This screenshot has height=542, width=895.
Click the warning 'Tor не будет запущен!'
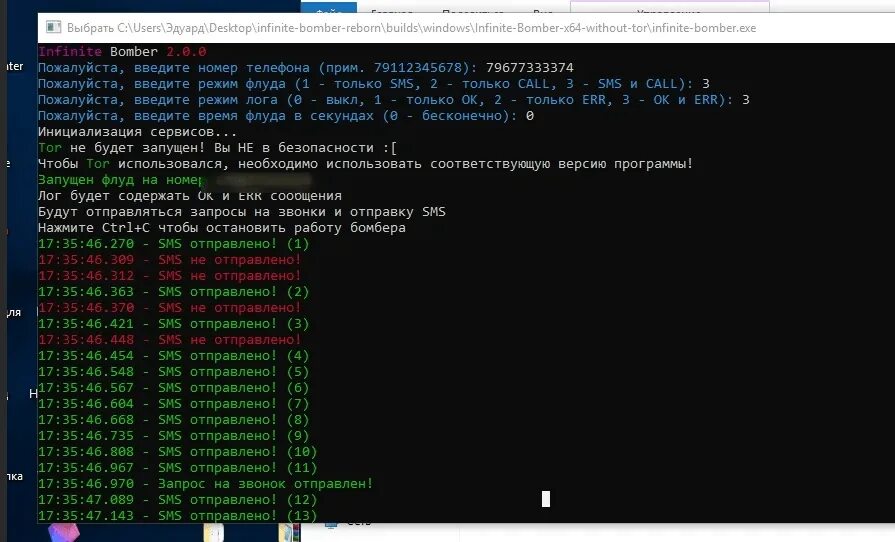coord(217,148)
